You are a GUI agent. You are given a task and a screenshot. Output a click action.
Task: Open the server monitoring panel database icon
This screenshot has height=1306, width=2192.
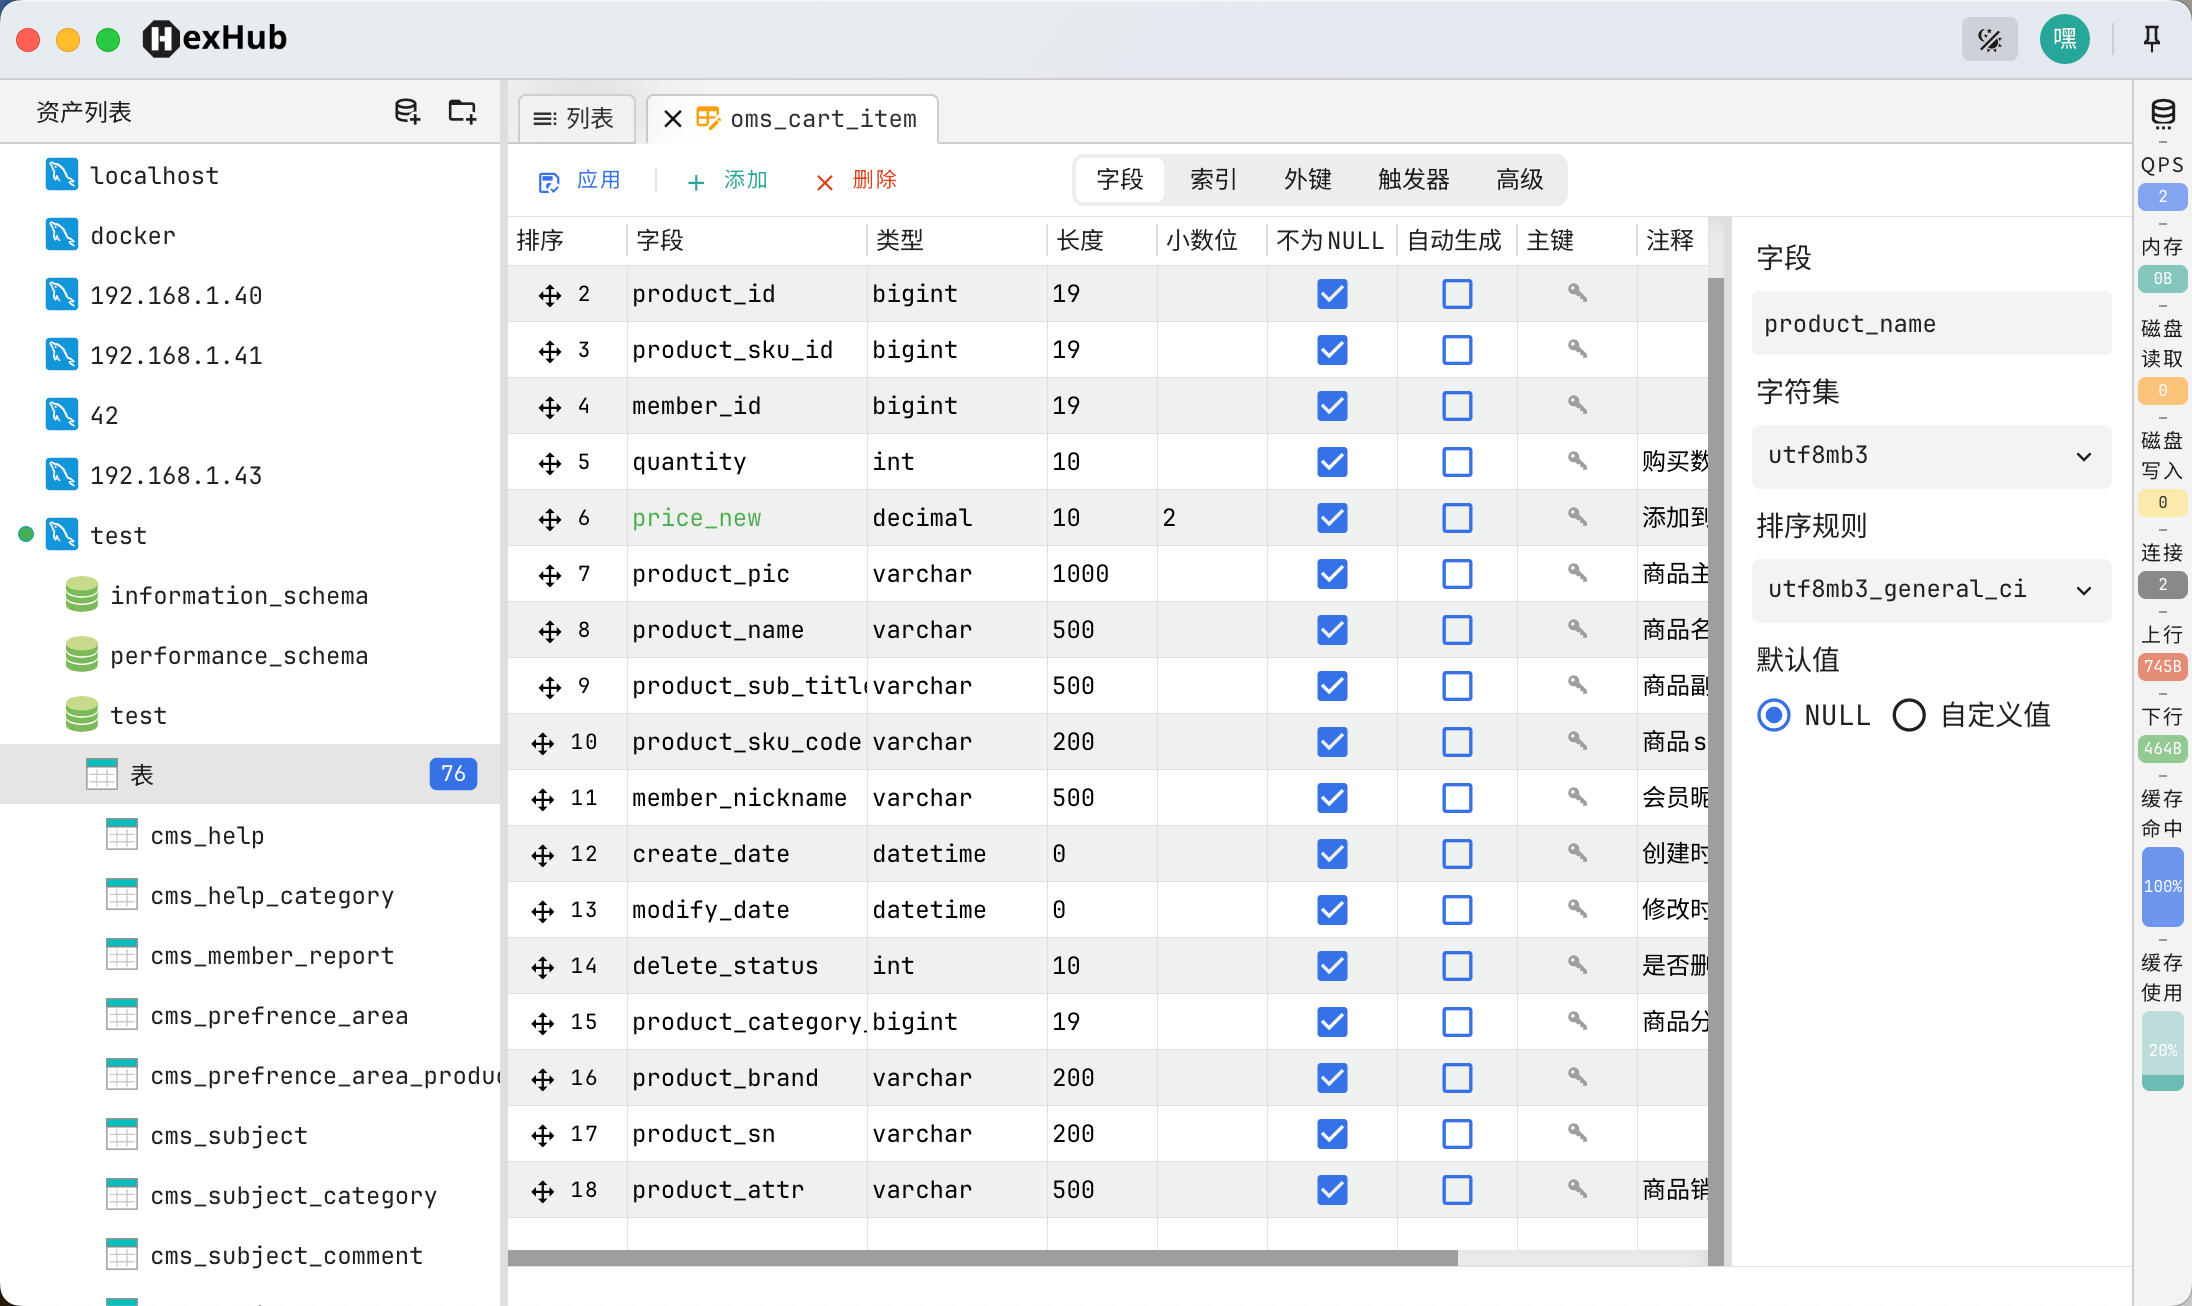click(x=2162, y=113)
